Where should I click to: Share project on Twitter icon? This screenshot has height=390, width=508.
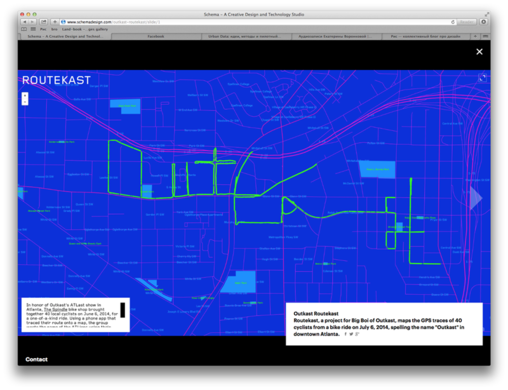(x=351, y=334)
